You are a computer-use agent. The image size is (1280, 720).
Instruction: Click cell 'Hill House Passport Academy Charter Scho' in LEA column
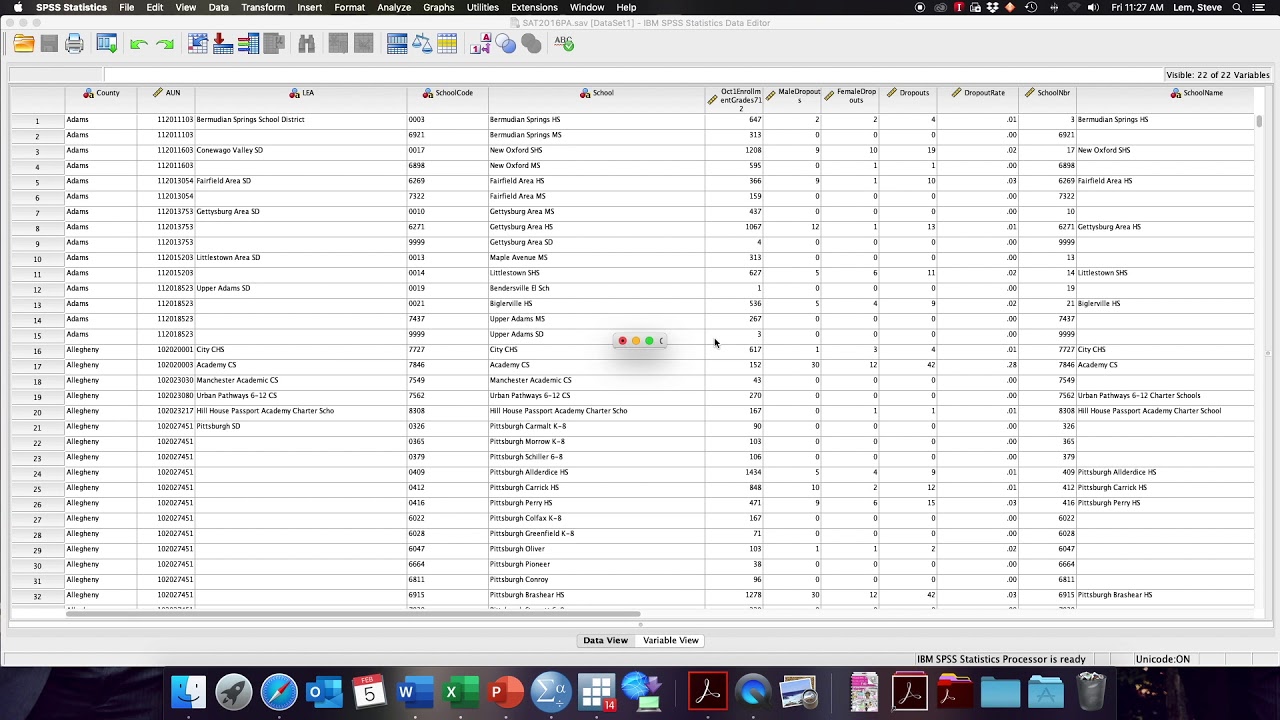300,411
